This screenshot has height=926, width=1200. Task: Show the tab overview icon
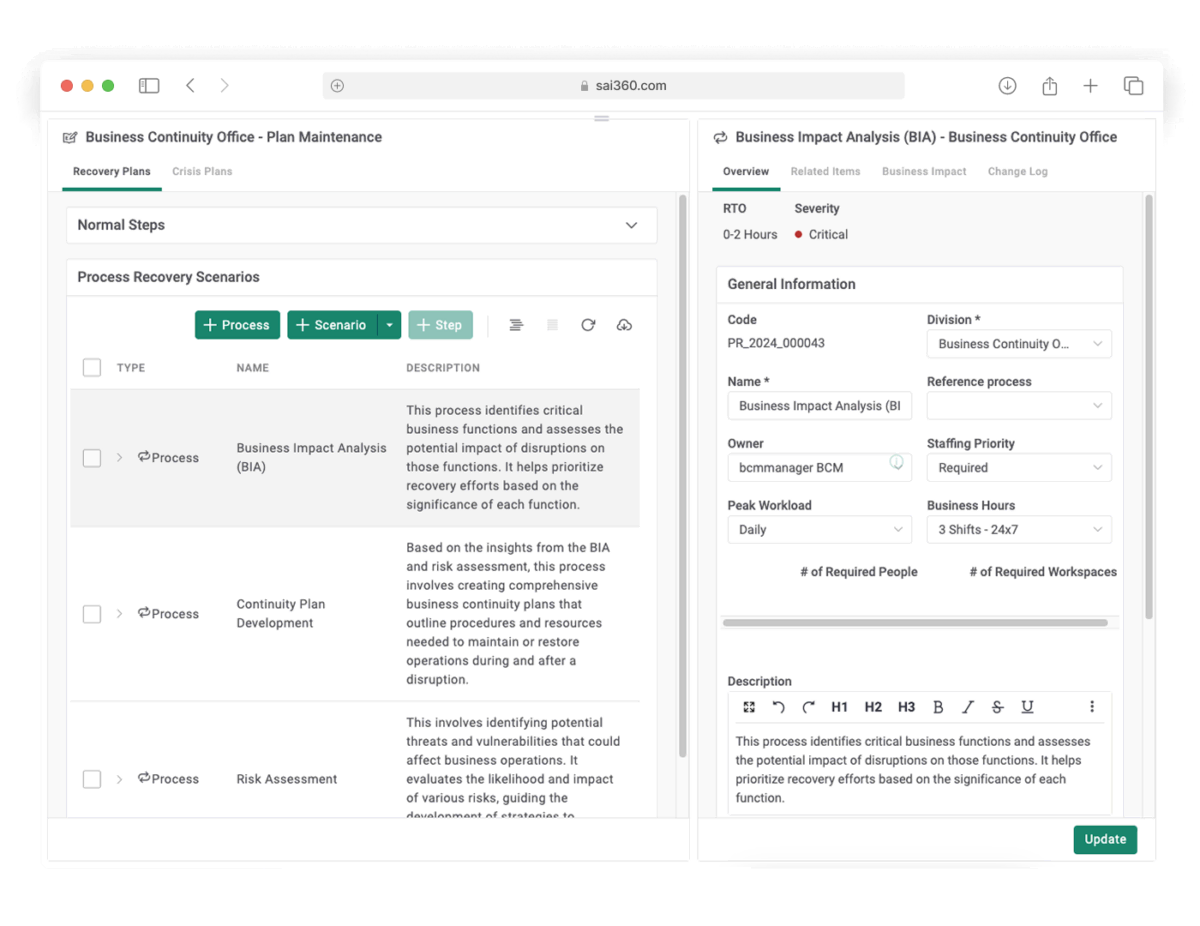tap(1133, 86)
